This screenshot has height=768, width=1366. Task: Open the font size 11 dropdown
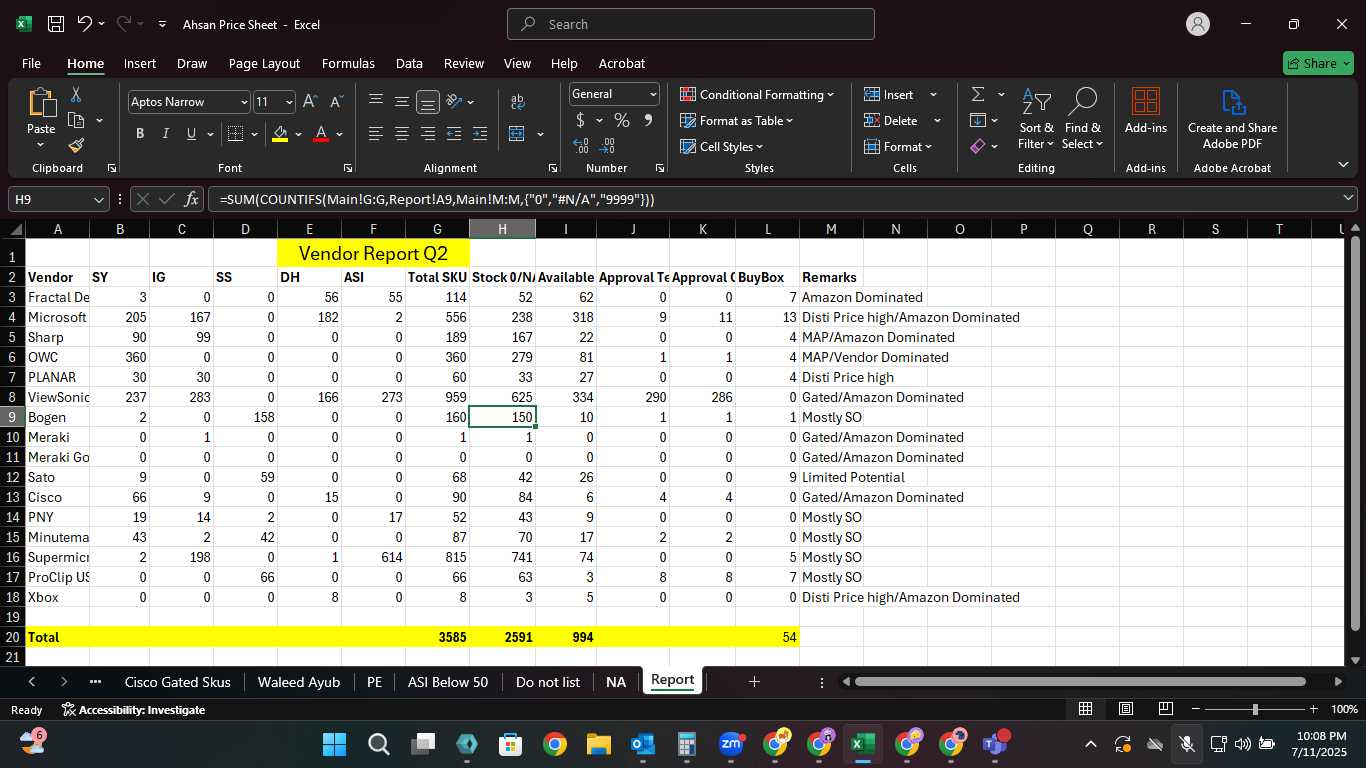(x=290, y=102)
